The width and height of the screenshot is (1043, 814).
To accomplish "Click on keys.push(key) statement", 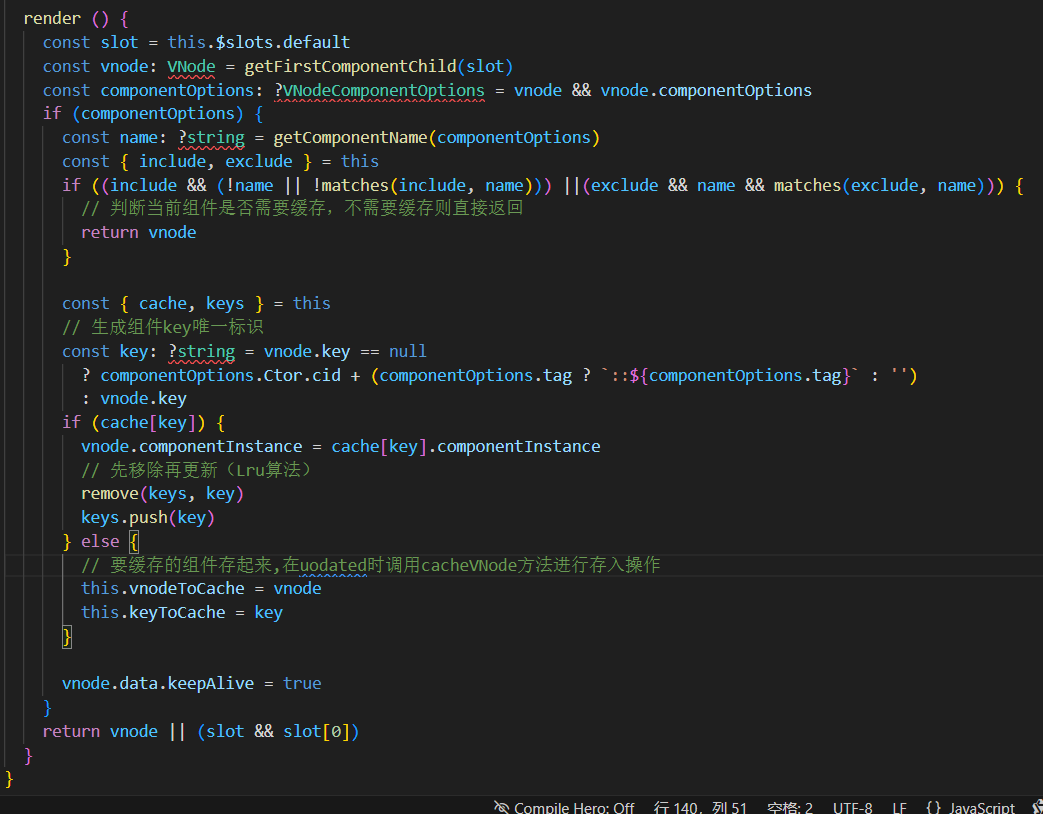I will coord(148,517).
